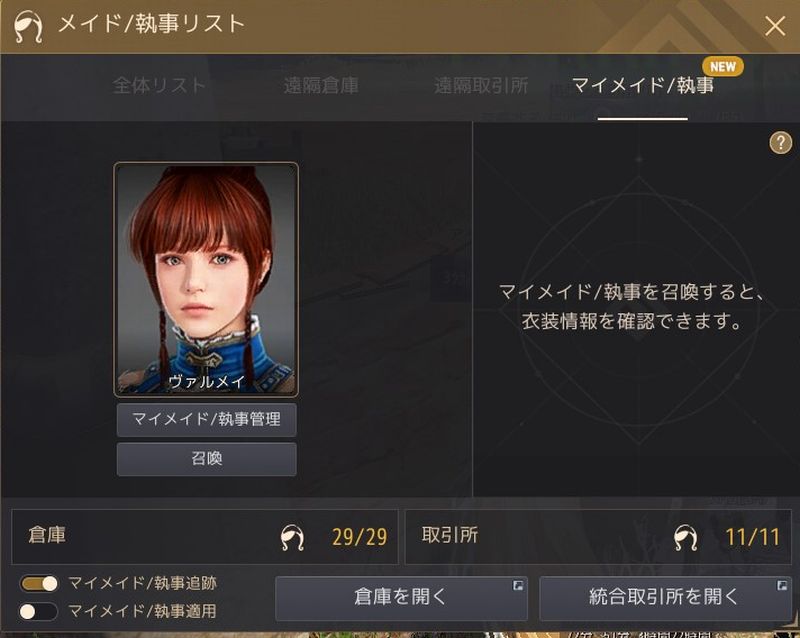Click the popup icon on 統合取引所を開く button

[782, 585]
